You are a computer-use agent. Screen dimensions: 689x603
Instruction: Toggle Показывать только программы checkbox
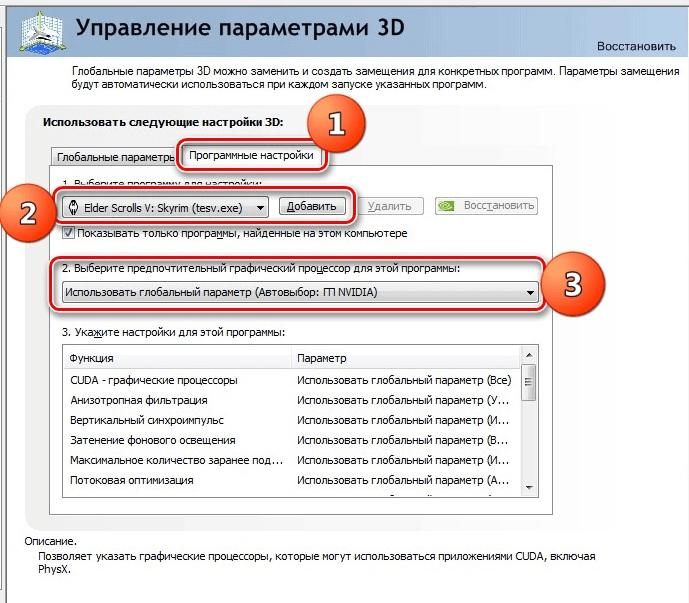point(68,232)
